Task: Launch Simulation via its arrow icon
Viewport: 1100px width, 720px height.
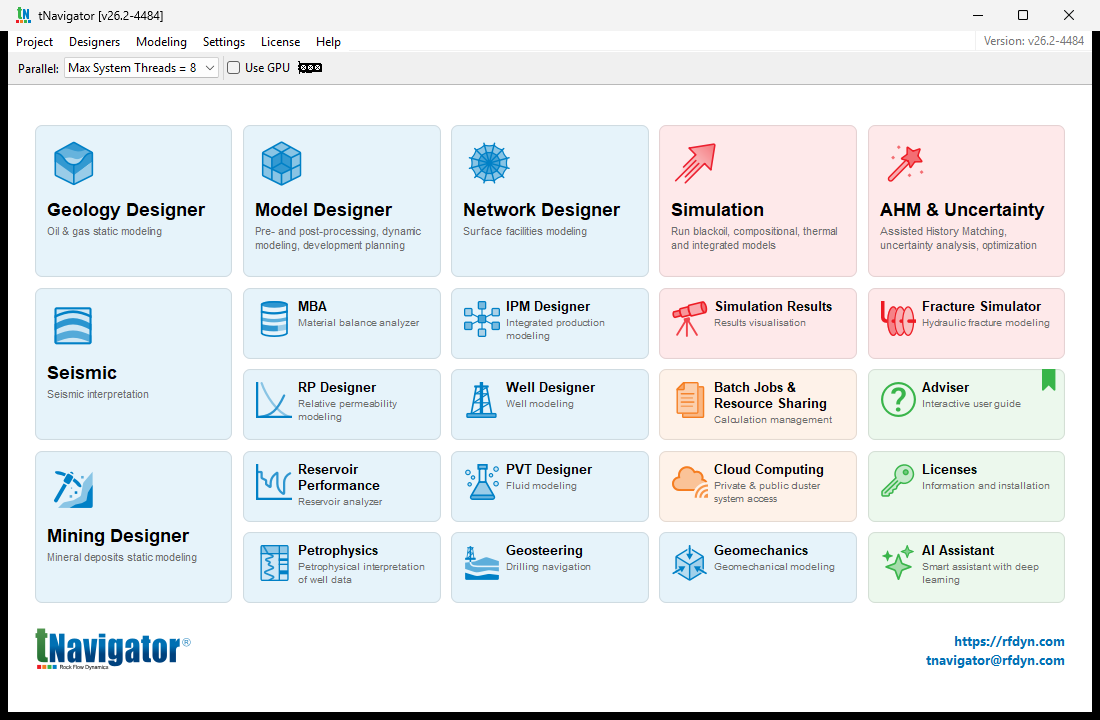Action: click(695, 163)
